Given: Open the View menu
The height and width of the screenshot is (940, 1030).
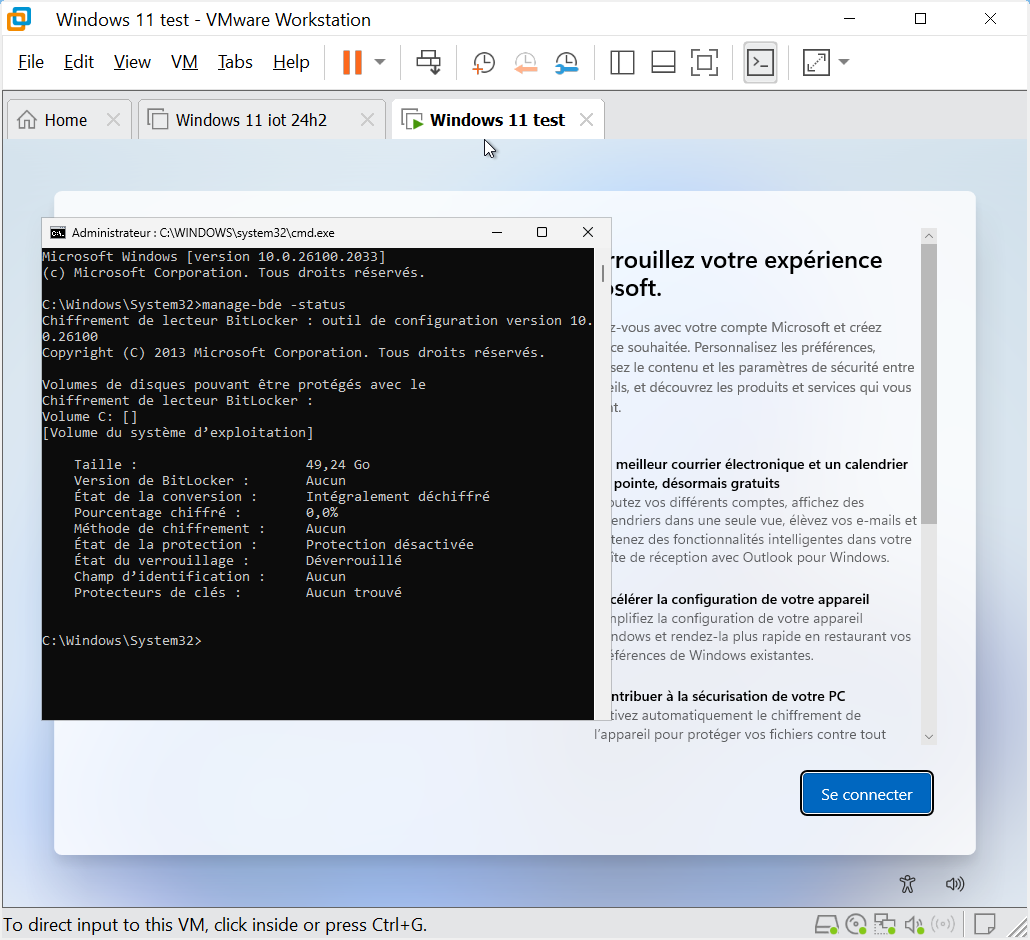Looking at the screenshot, I should (x=132, y=62).
